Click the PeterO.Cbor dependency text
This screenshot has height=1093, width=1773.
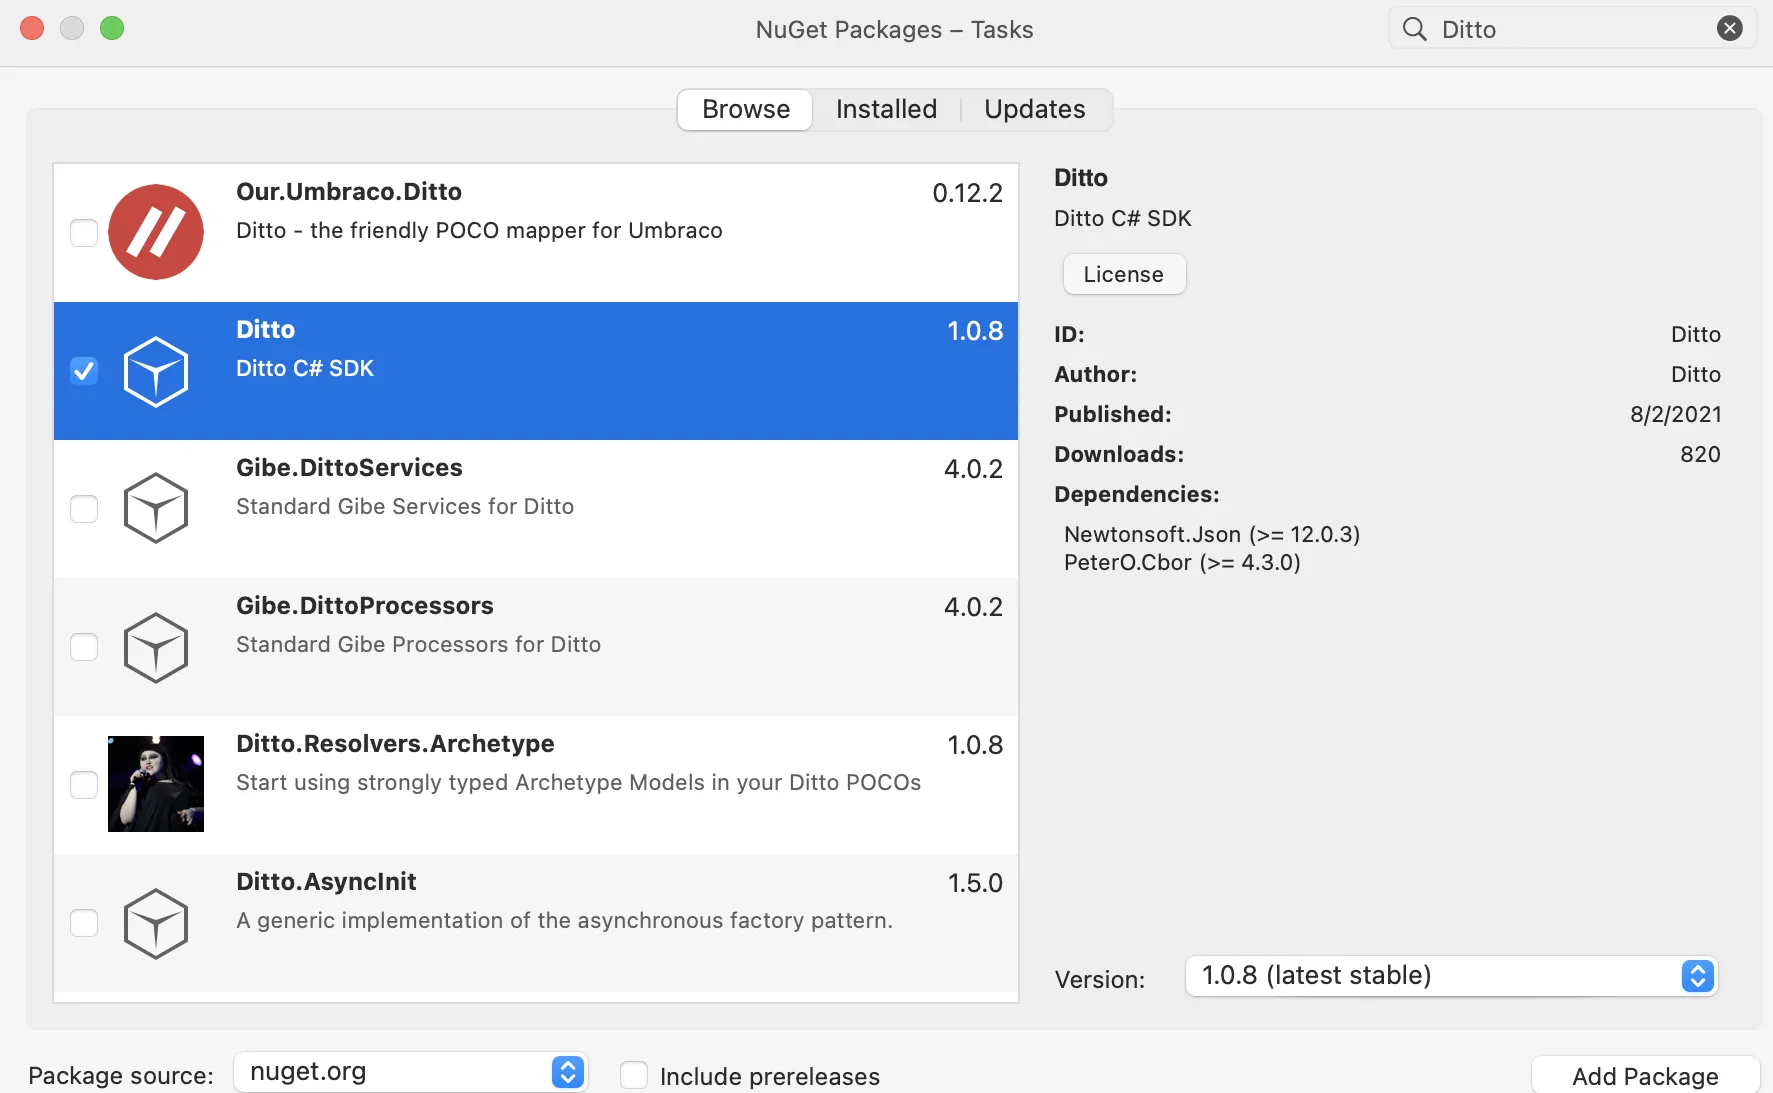tap(1182, 562)
